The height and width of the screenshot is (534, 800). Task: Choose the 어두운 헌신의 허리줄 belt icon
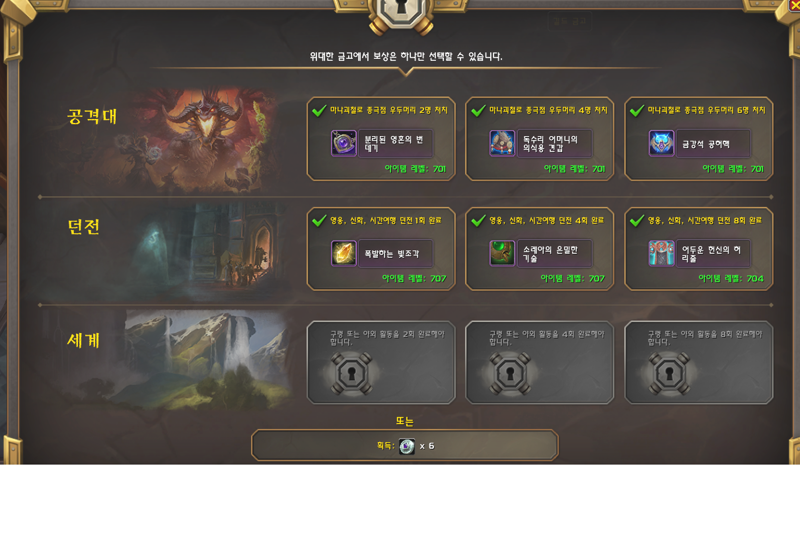click(x=661, y=253)
